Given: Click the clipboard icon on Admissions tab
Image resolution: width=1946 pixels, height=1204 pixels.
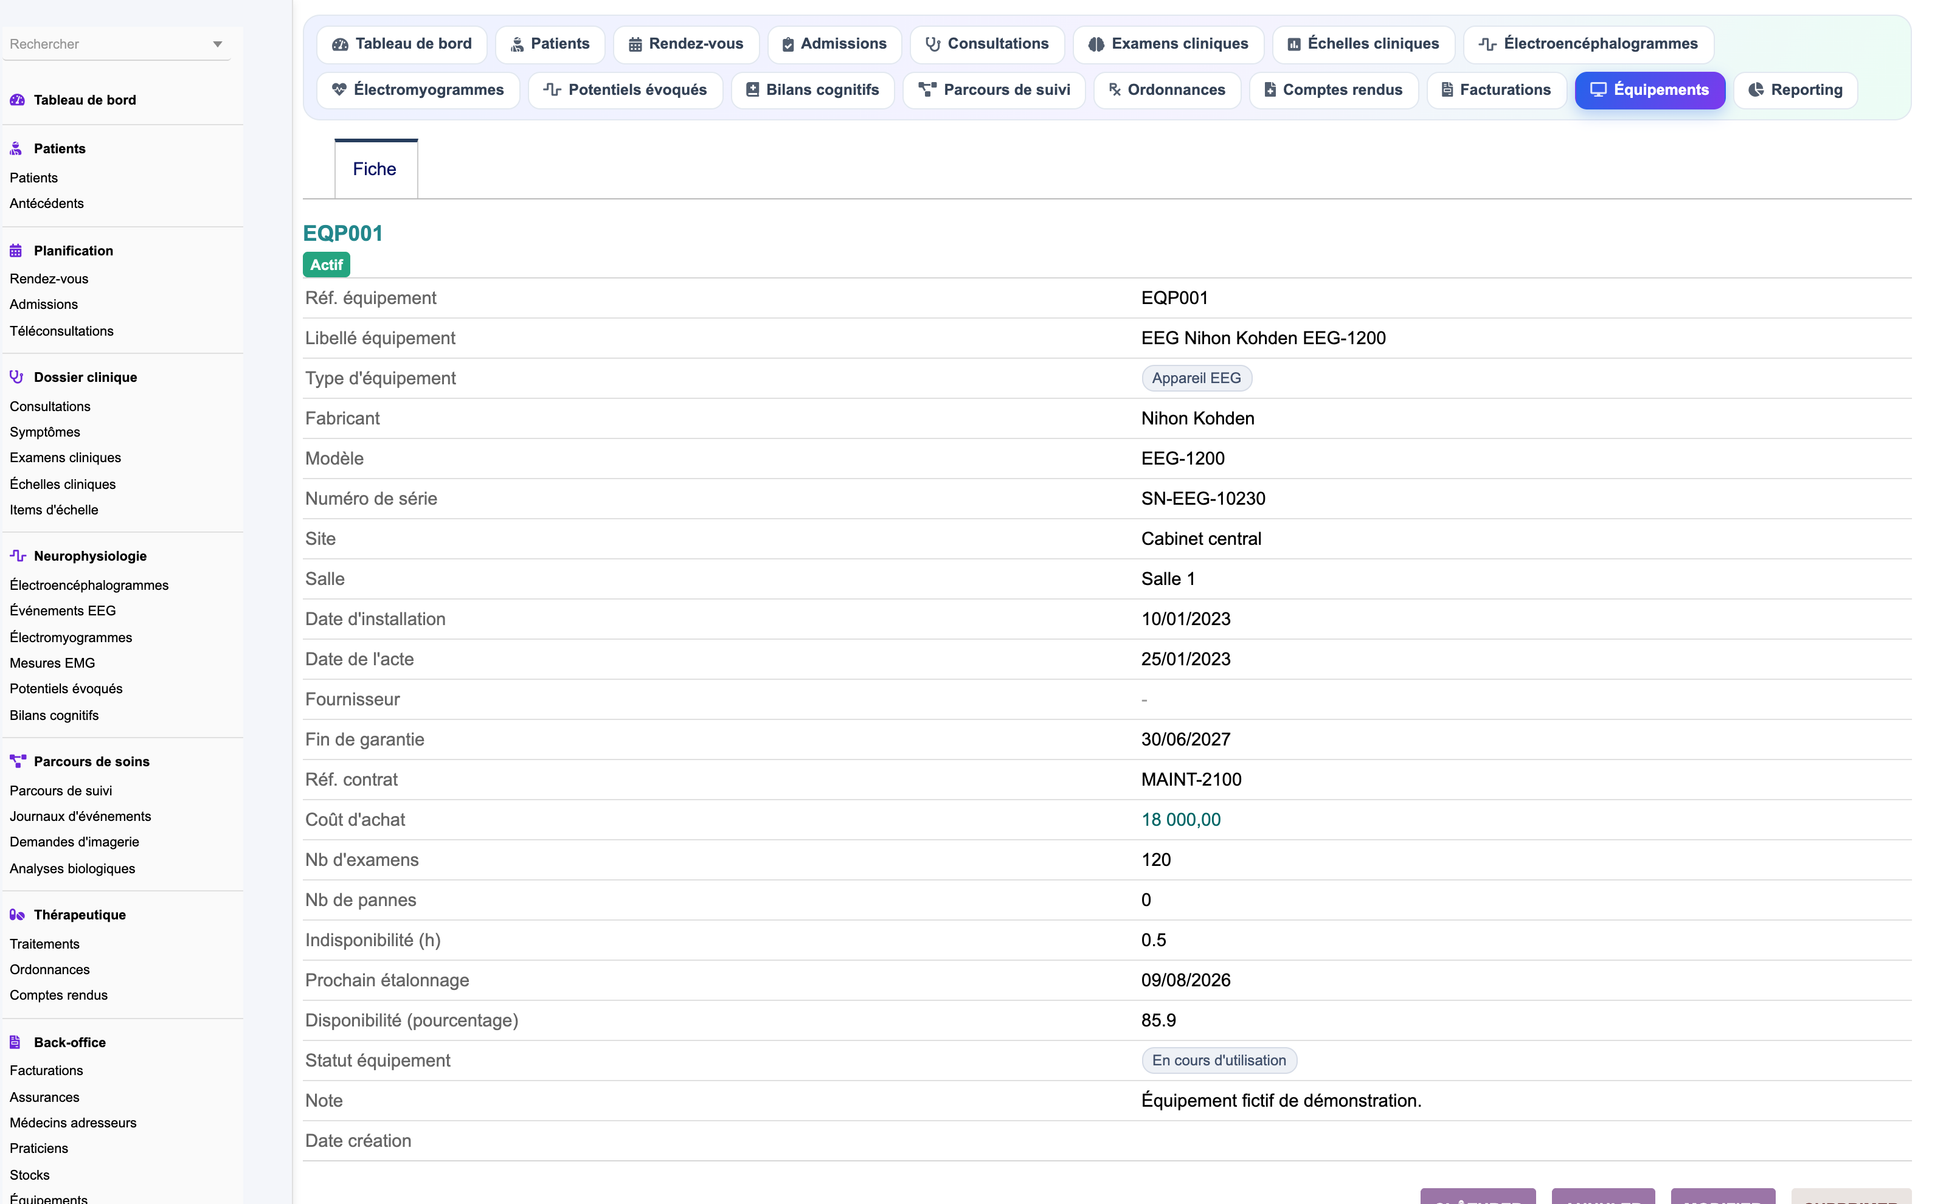Looking at the screenshot, I should 788,44.
